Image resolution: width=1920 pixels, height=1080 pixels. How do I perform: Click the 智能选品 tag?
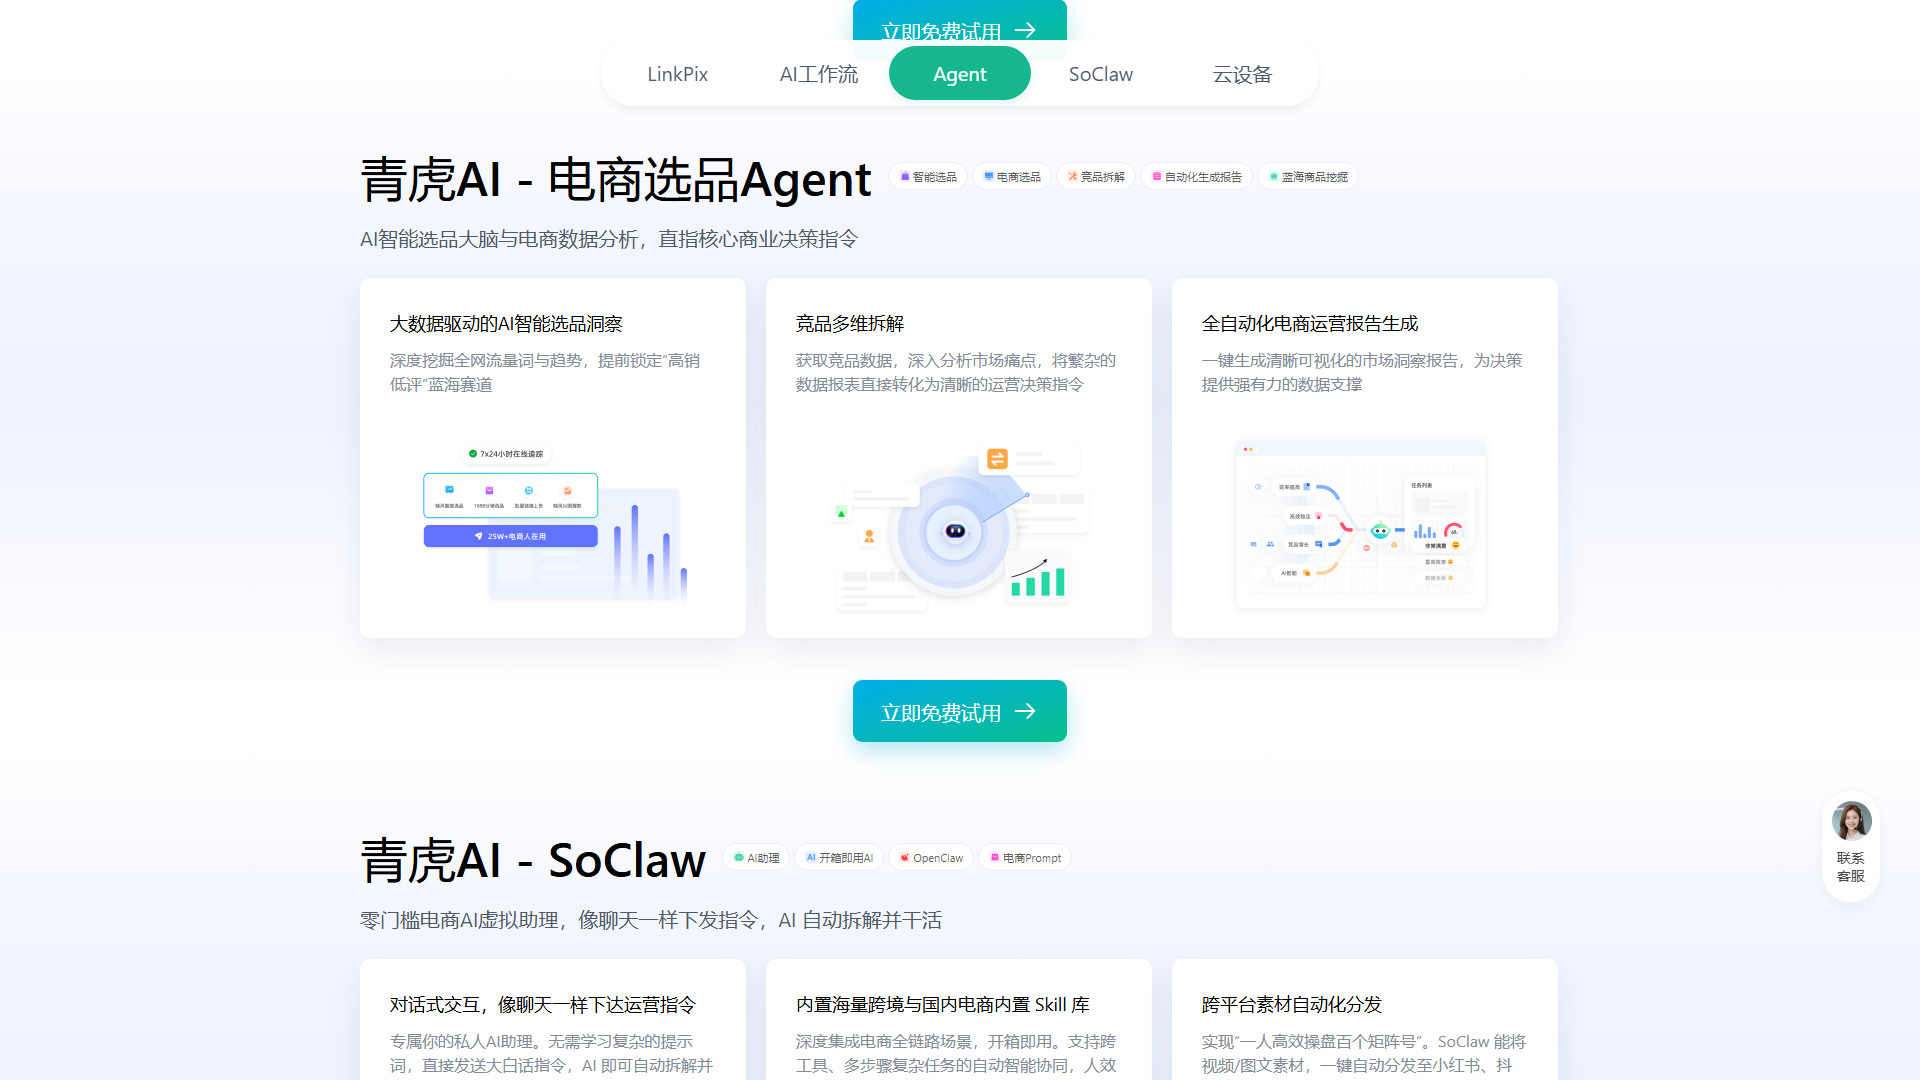pyautogui.click(x=928, y=177)
